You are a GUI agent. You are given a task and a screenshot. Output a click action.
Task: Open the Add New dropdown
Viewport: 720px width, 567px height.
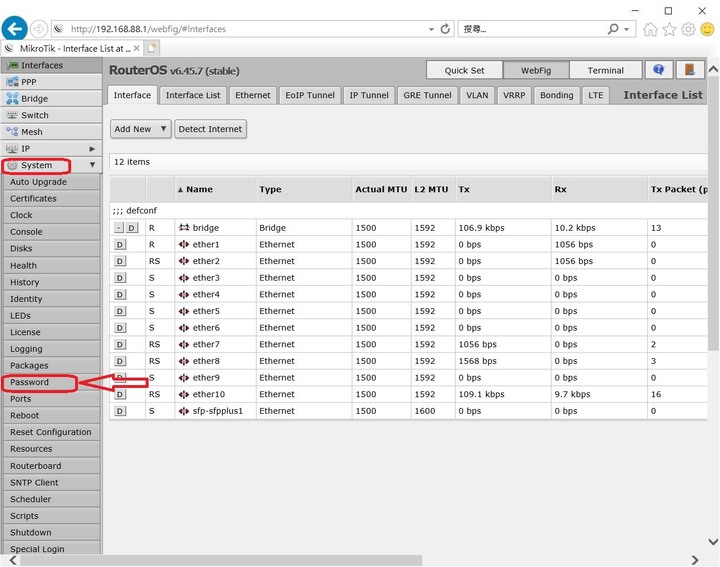141,129
